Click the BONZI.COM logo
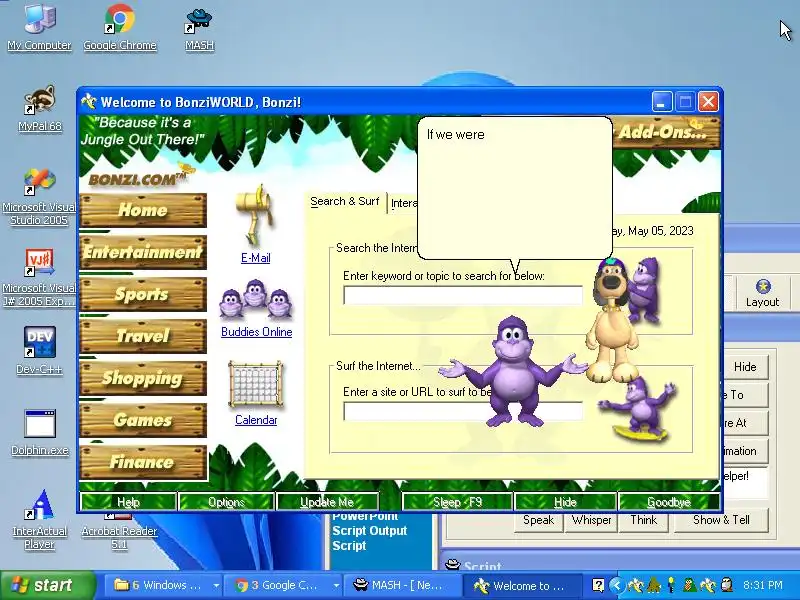The image size is (800, 600). pyautogui.click(x=139, y=177)
